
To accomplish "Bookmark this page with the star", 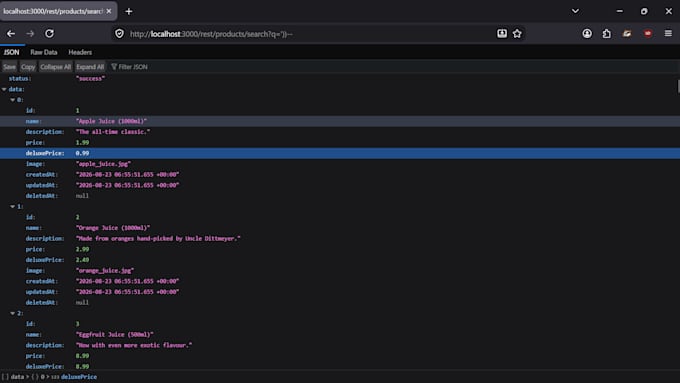I will (x=517, y=33).
